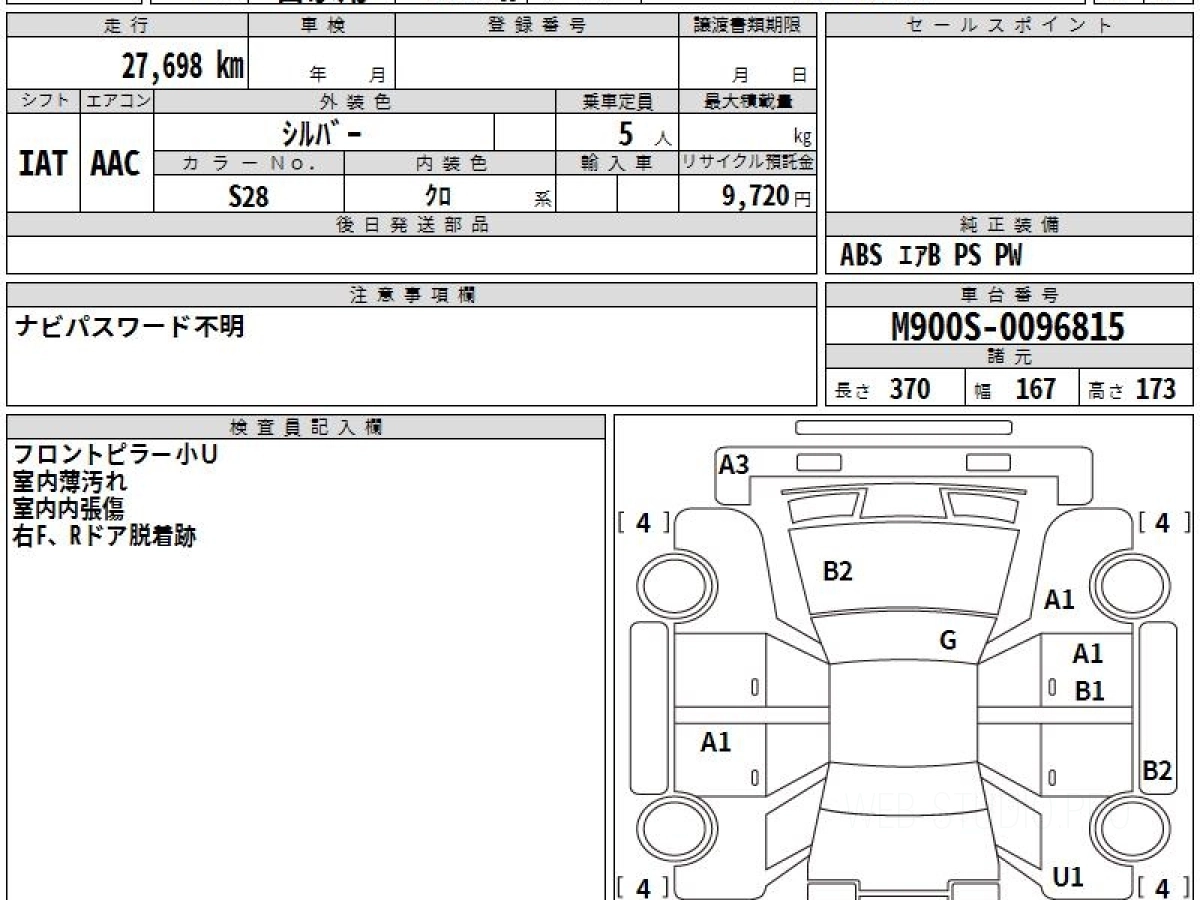Select the B2 marker on right side panel

tap(1157, 770)
